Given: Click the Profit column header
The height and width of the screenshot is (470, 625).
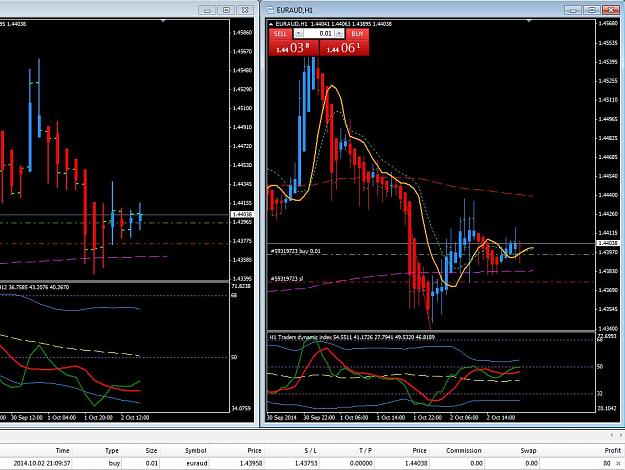Looking at the screenshot, I should coord(613,450).
